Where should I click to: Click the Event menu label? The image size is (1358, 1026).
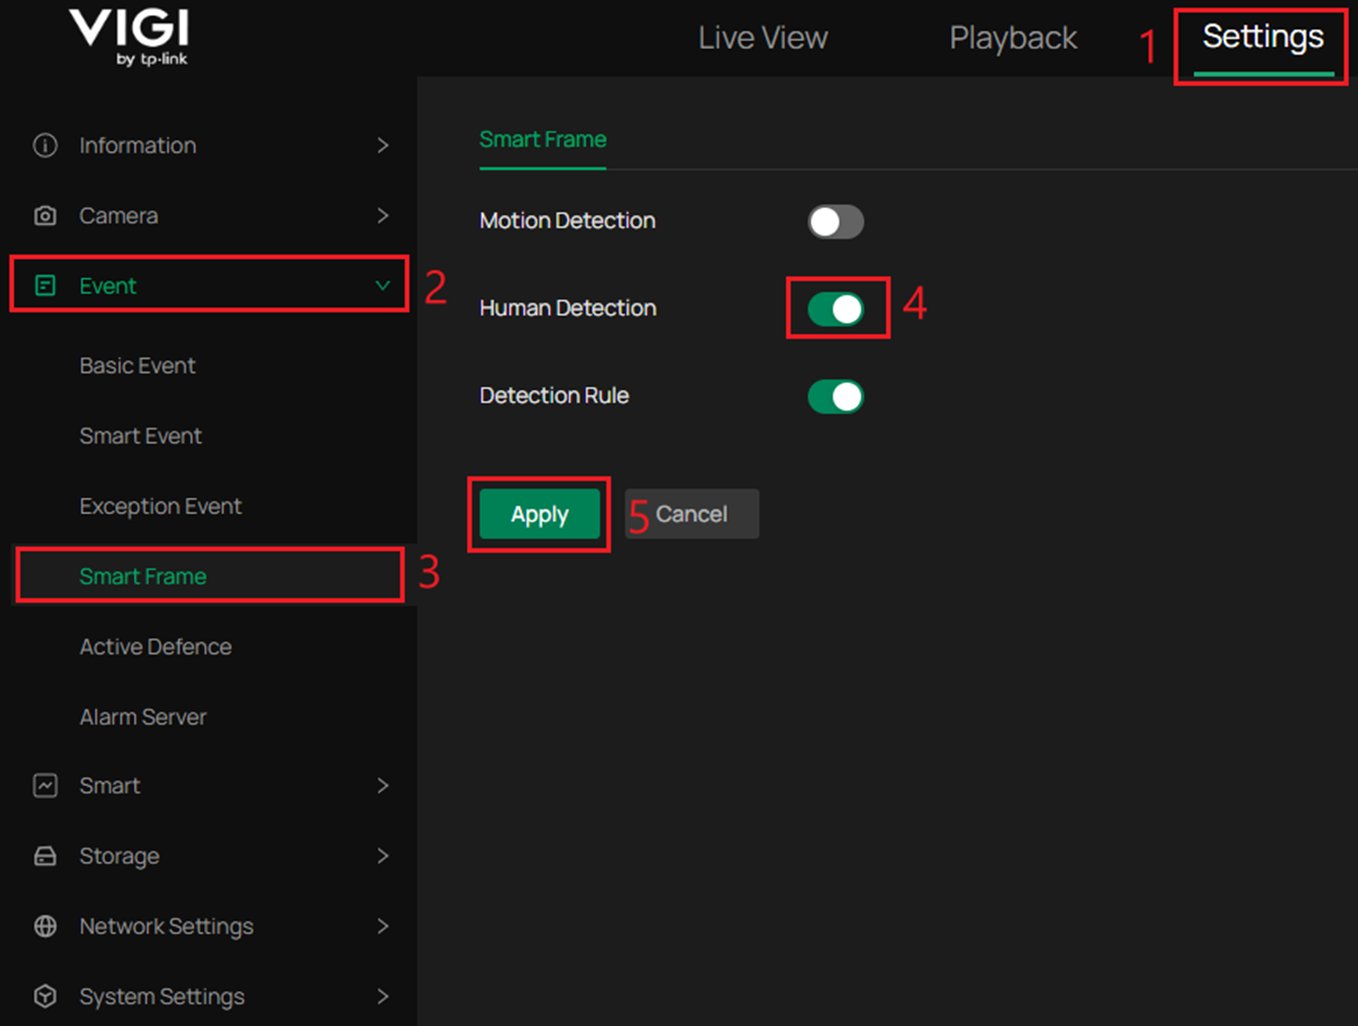tap(108, 286)
